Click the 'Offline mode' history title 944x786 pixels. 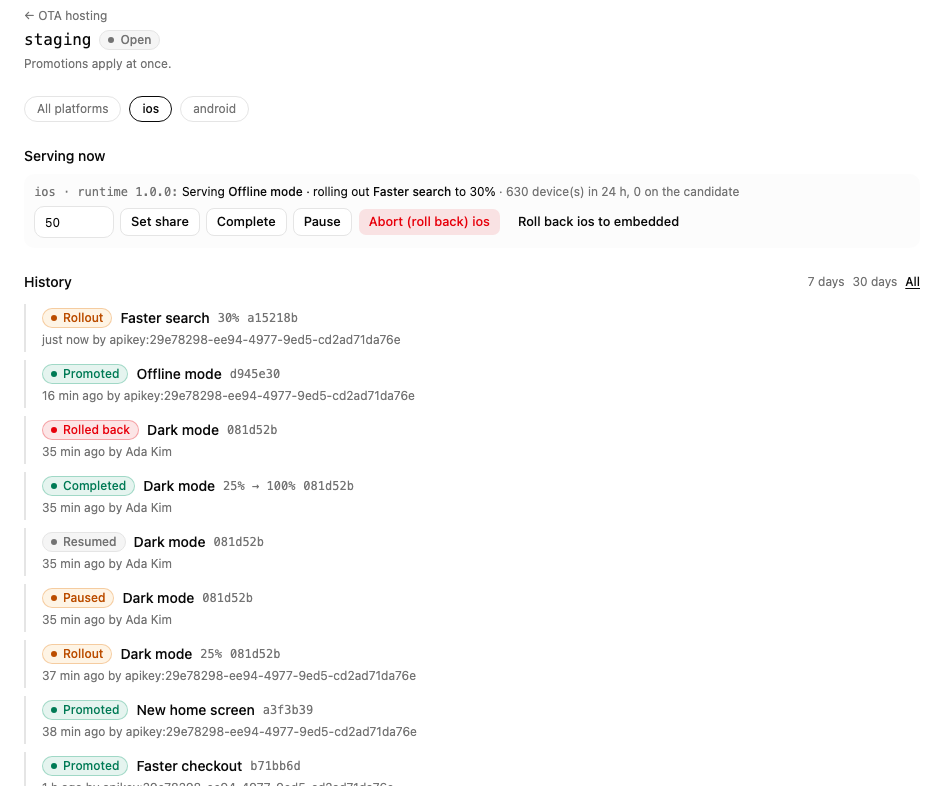(179, 374)
